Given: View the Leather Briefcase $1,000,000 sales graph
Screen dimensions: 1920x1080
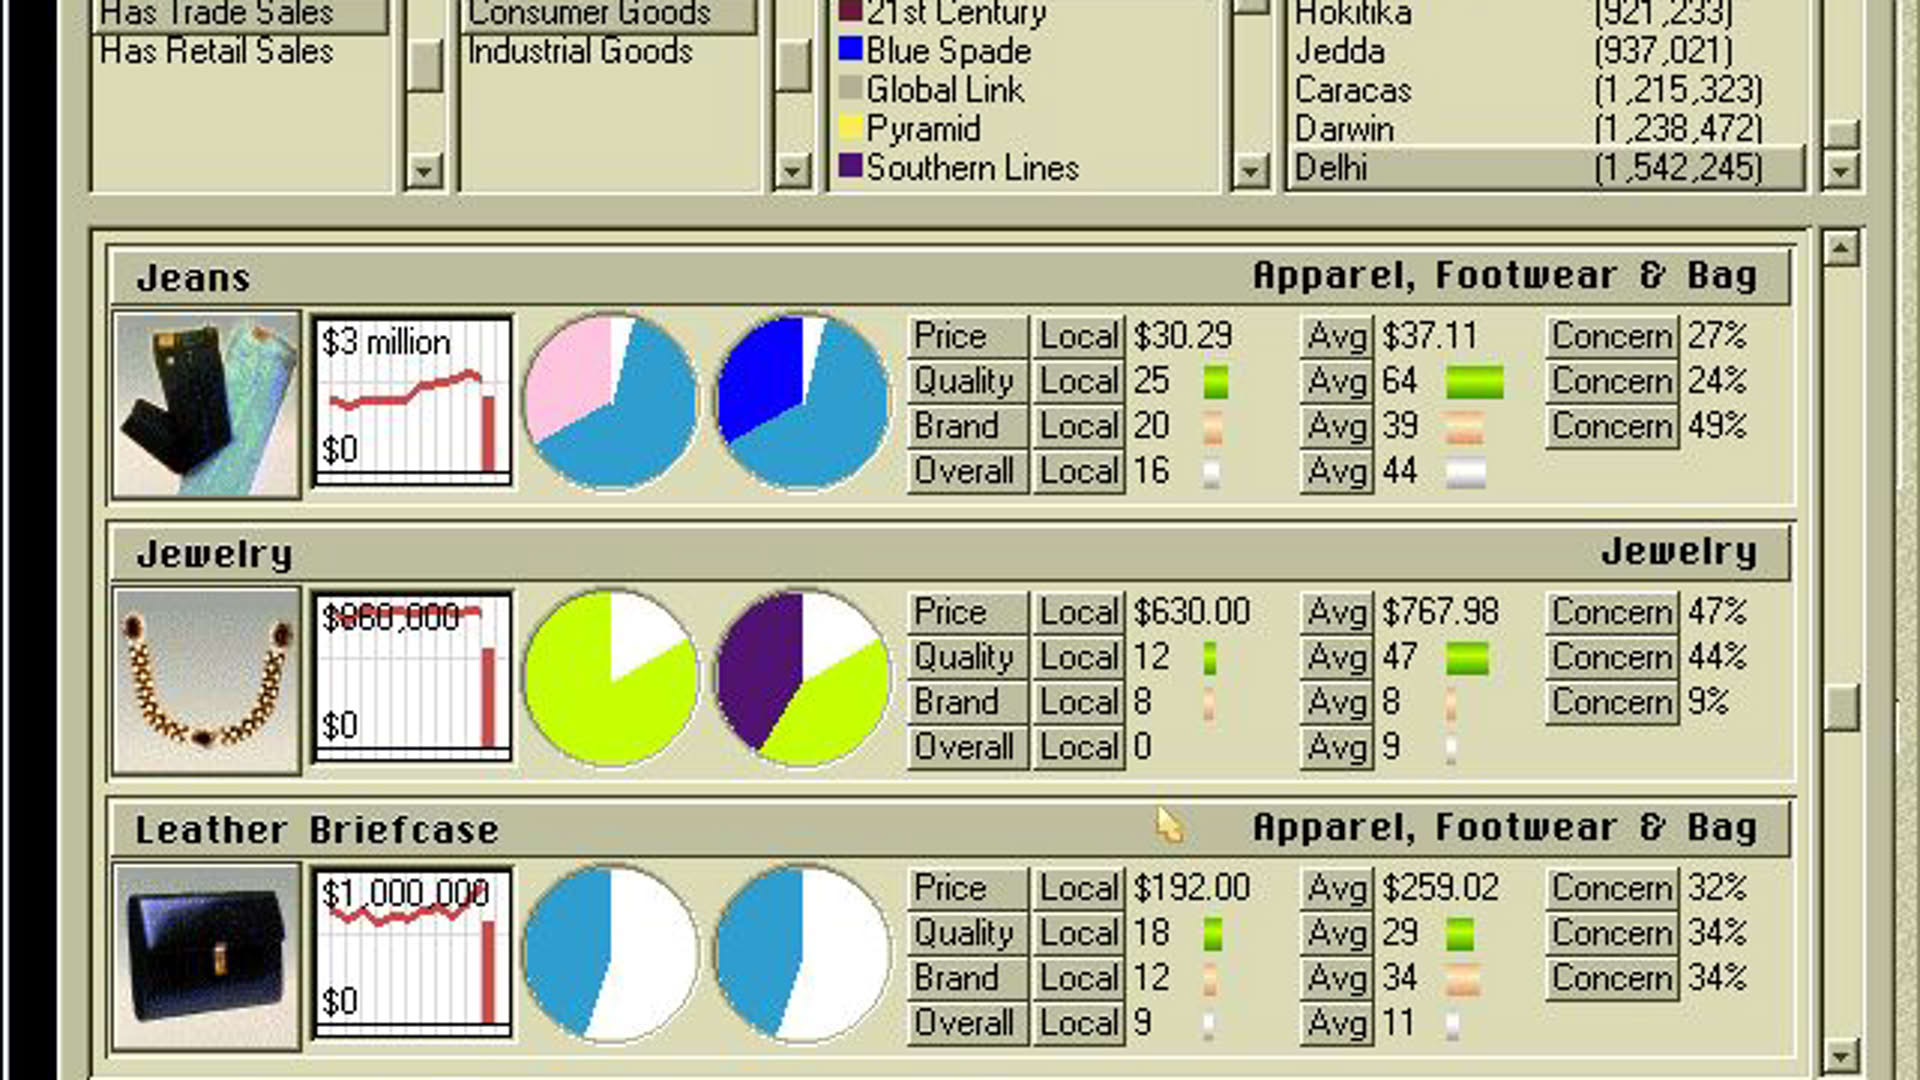Looking at the screenshot, I should click(412, 953).
